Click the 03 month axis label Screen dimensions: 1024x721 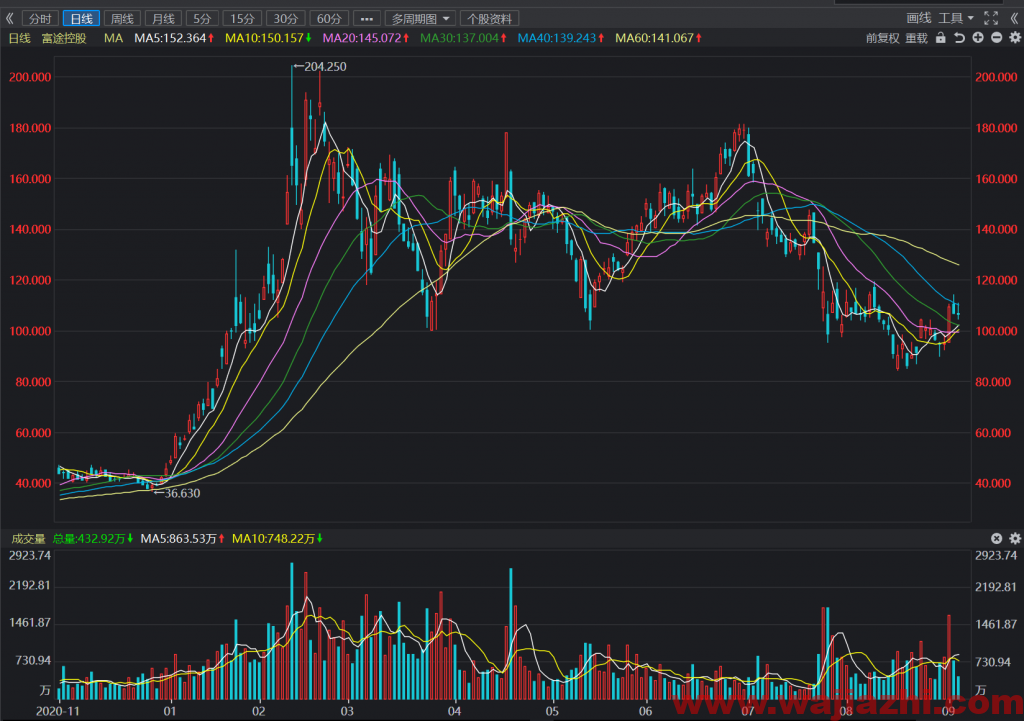347,711
